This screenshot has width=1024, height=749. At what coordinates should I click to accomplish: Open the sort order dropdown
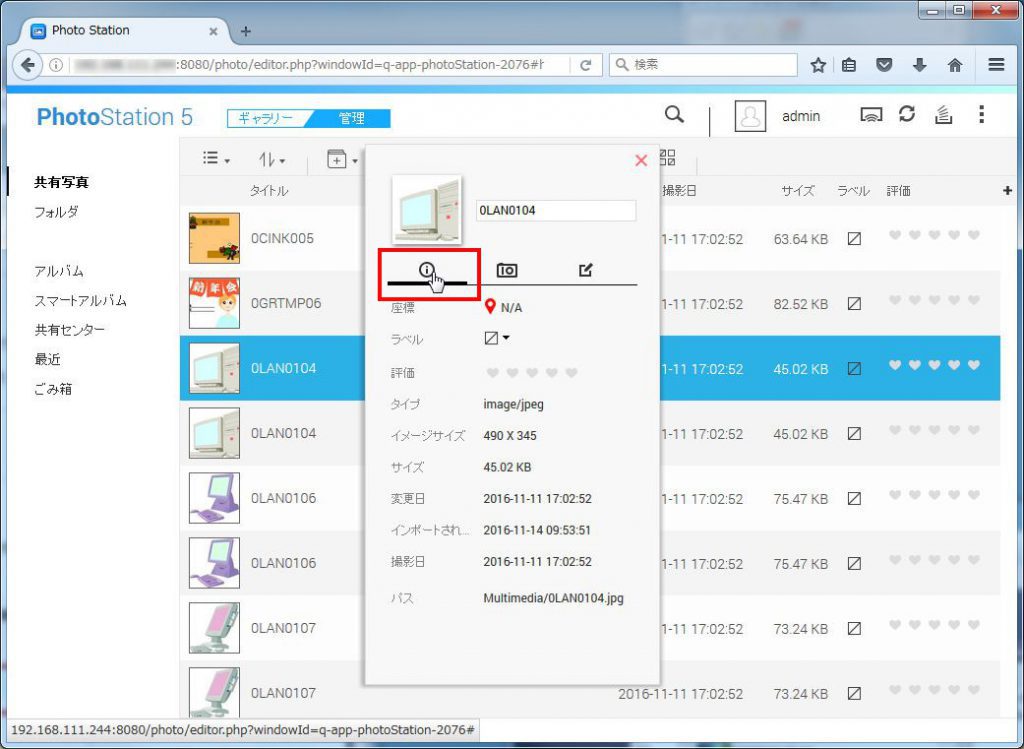tap(272, 159)
